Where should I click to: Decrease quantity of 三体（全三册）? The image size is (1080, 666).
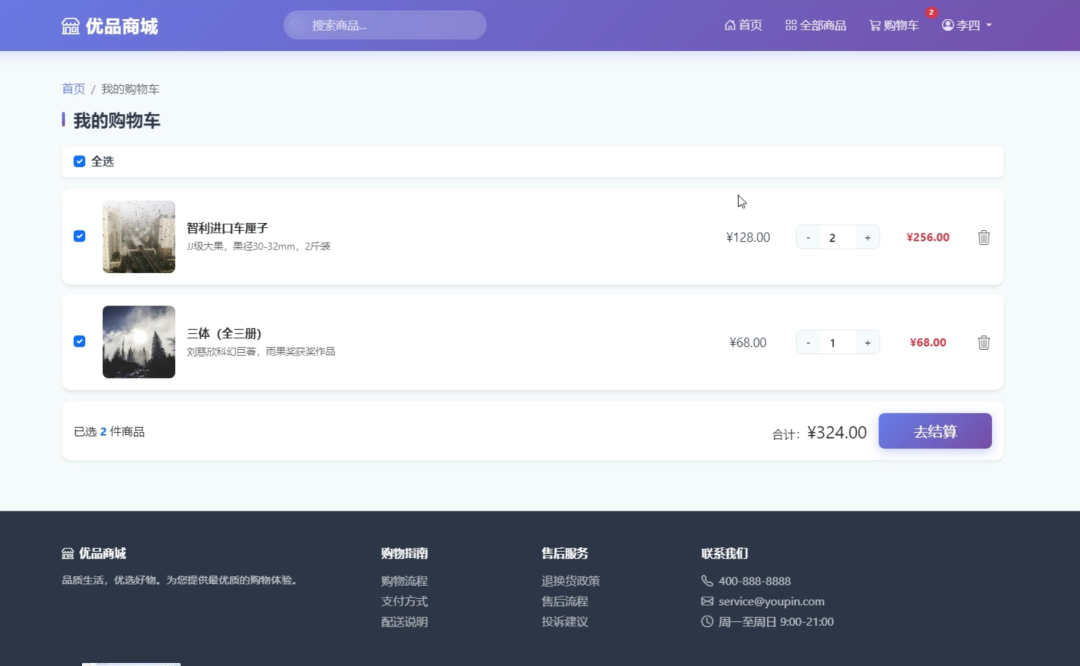click(808, 343)
